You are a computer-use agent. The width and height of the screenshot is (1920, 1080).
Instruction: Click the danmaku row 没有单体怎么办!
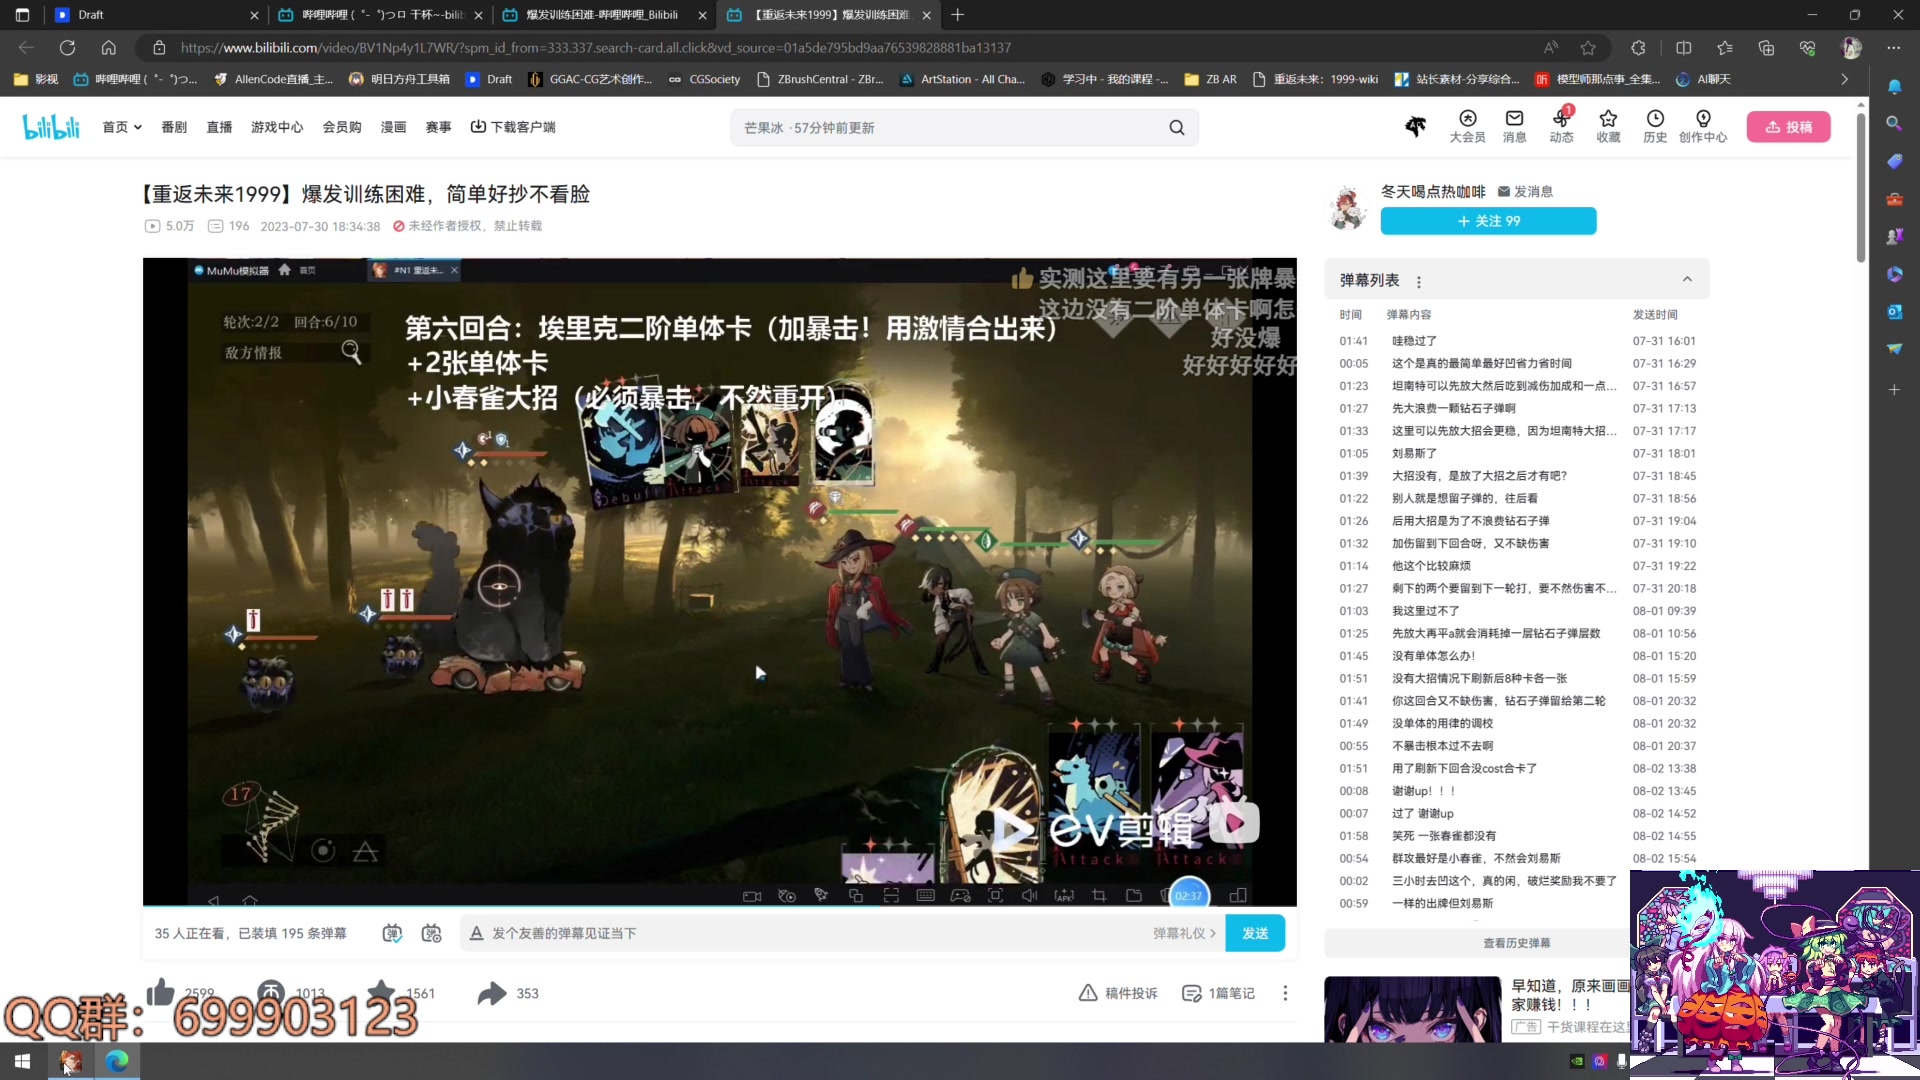[1517, 656]
